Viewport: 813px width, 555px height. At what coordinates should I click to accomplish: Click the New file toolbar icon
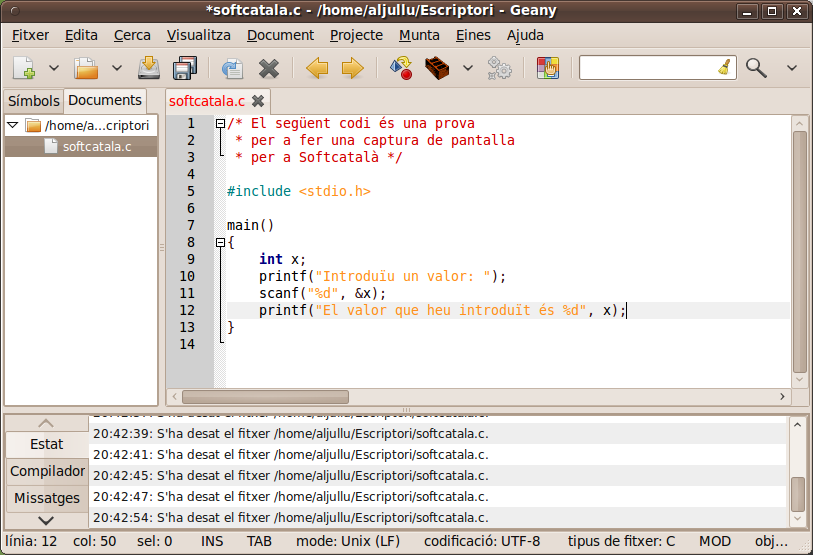(24, 68)
